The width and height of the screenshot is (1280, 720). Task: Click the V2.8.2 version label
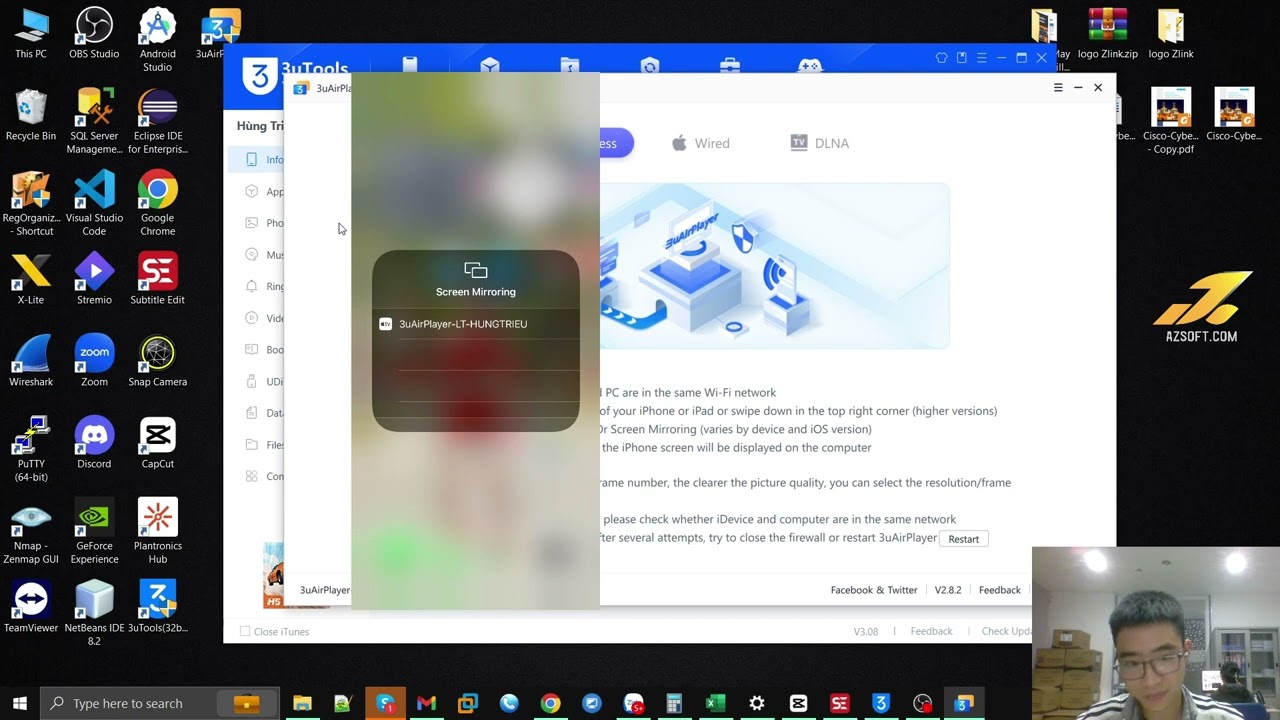[948, 590]
